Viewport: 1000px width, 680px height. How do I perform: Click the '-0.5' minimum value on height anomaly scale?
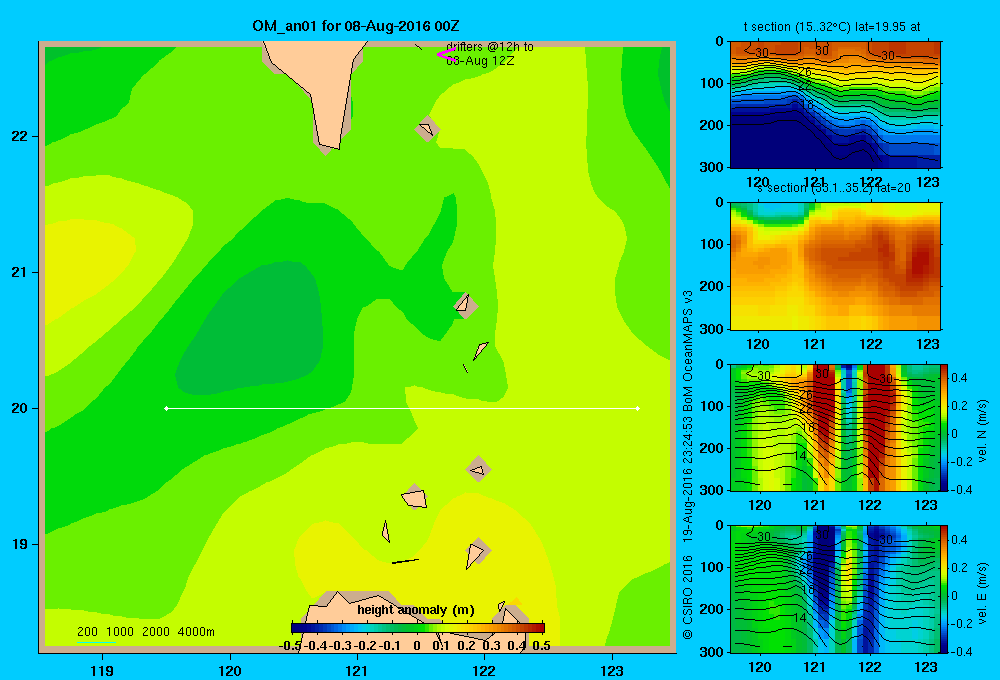point(290,646)
